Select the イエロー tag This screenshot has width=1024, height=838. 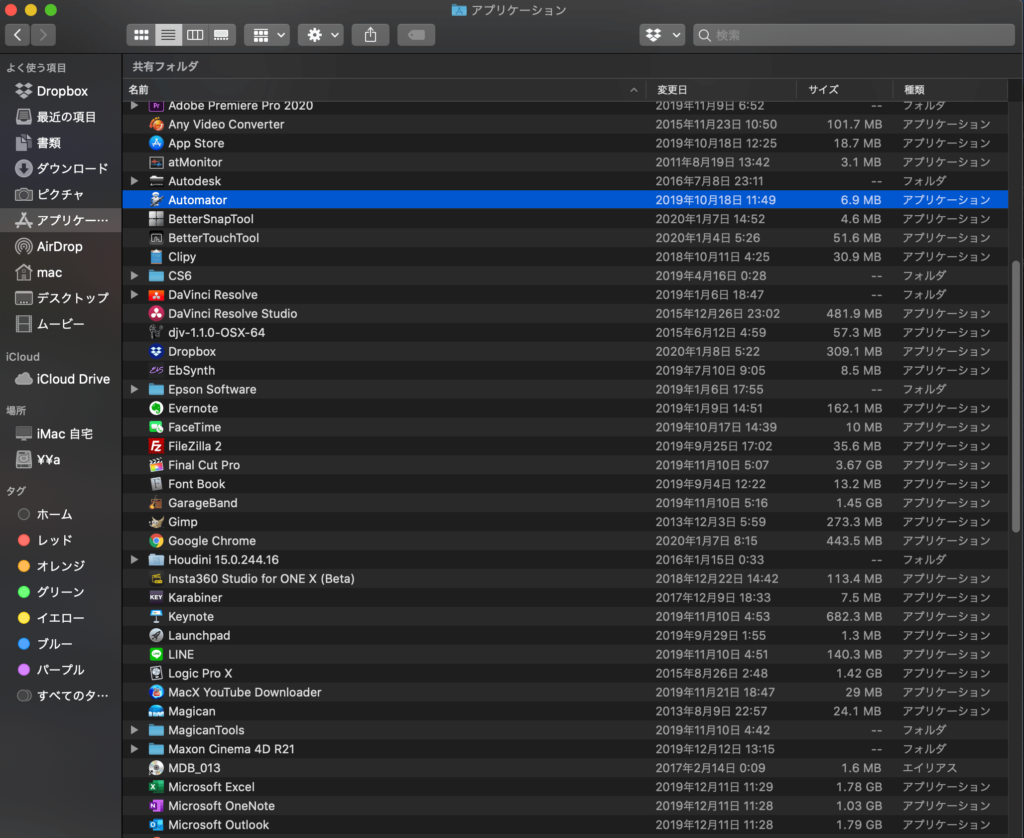coord(60,618)
